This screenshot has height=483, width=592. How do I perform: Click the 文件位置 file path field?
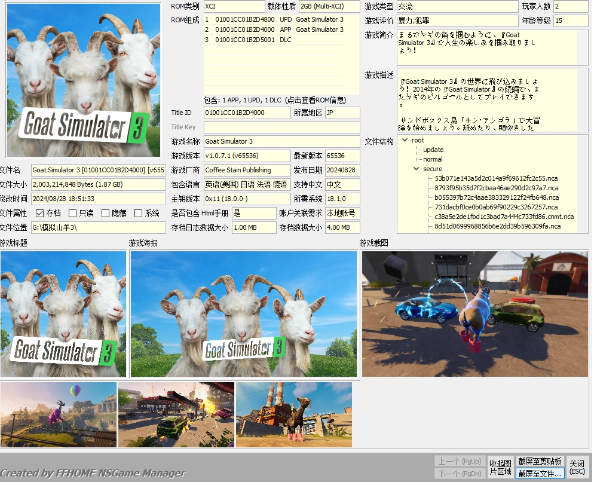click(x=98, y=227)
